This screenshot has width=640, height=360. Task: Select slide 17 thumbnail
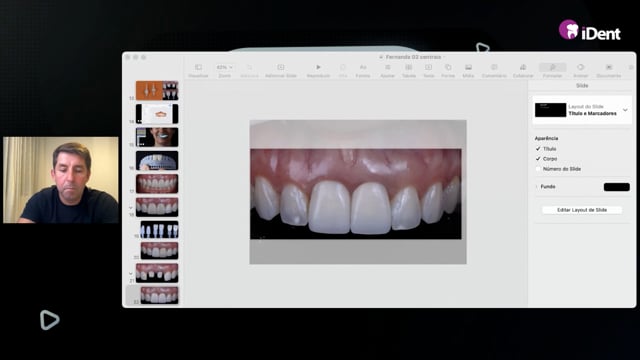click(157, 184)
